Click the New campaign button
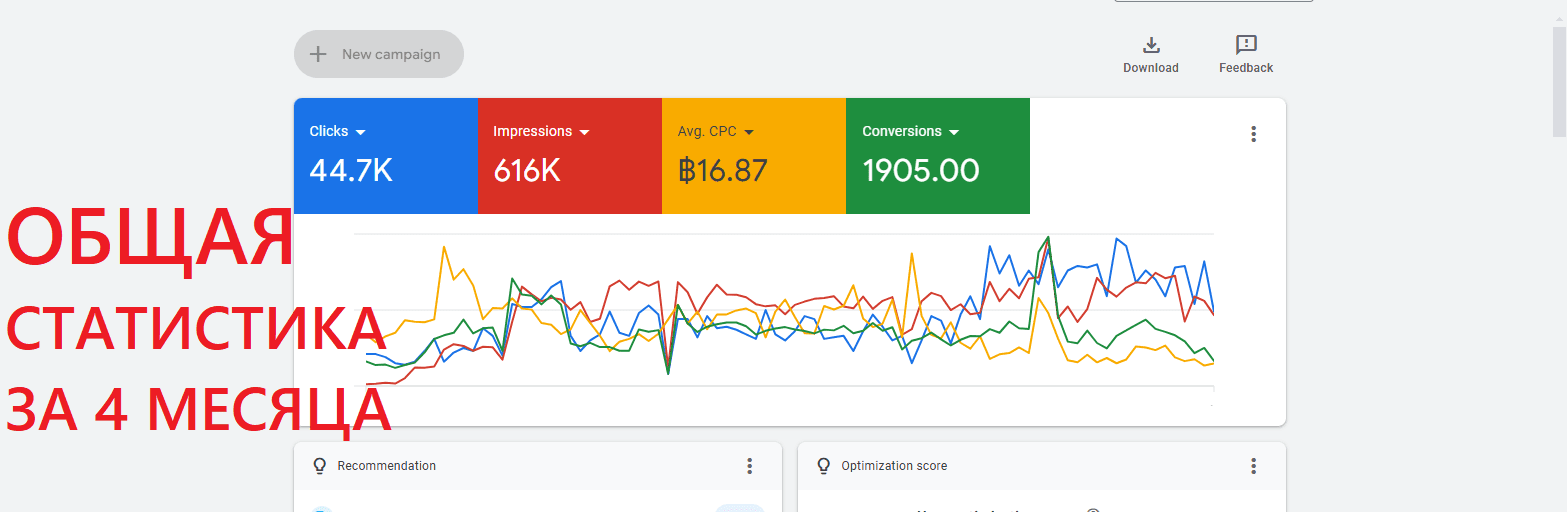 (x=379, y=54)
